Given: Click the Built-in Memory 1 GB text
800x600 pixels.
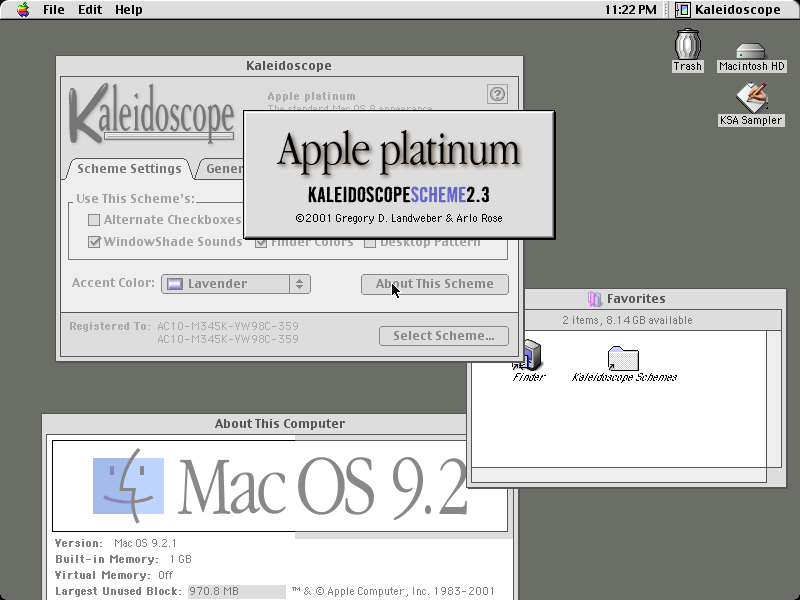Looking at the screenshot, I should pyautogui.click(x=181, y=559).
